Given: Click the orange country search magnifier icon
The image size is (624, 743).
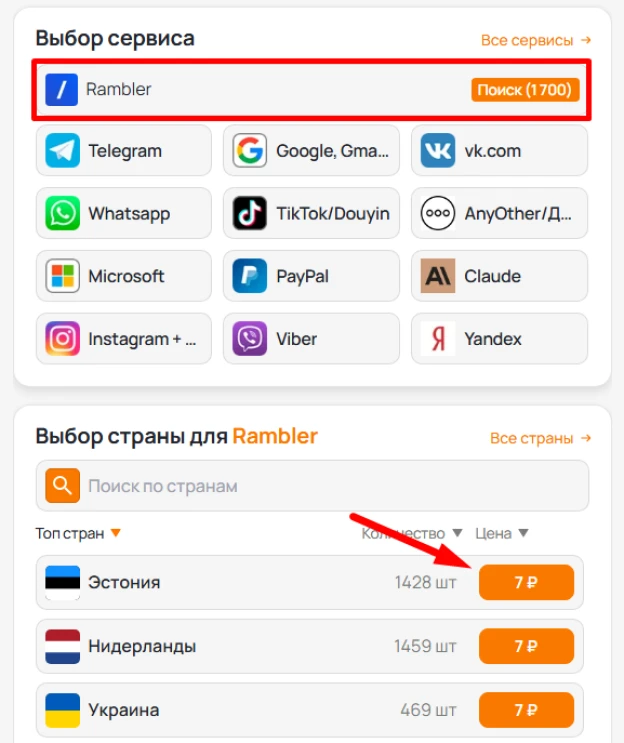Looking at the screenshot, I should [x=63, y=486].
